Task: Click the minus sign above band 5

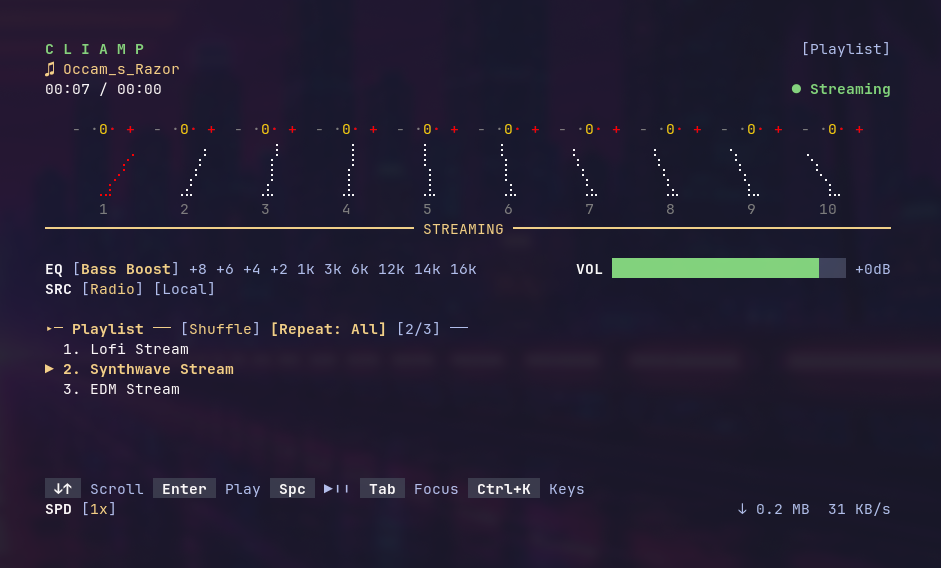Action: [400, 129]
